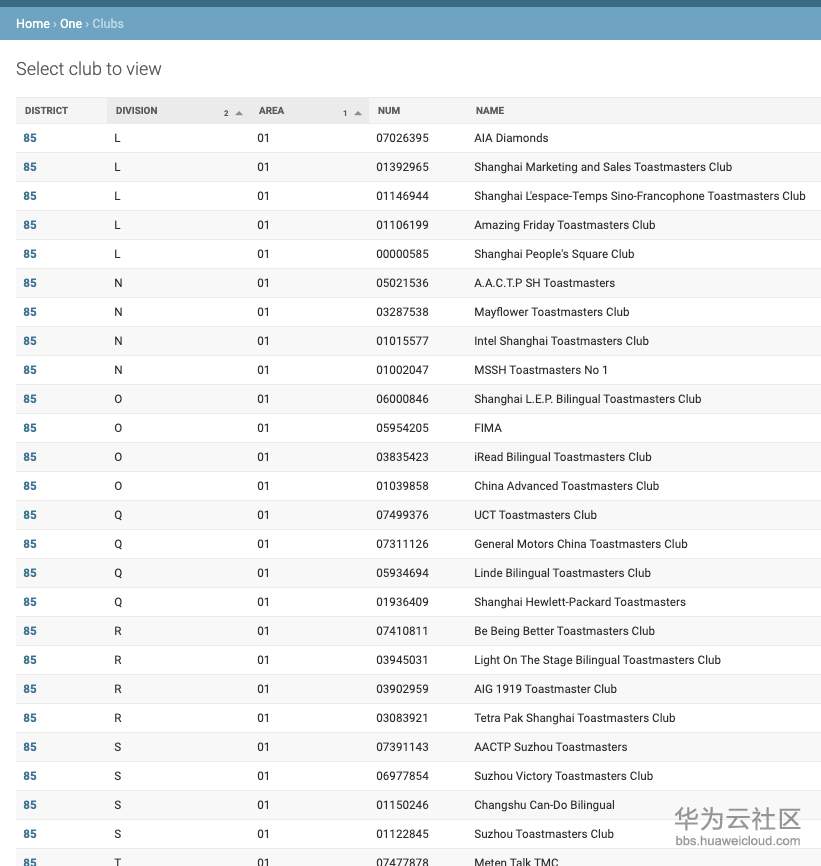Select club number 03945031
Image resolution: width=821 pixels, height=866 pixels.
(402, 660)
